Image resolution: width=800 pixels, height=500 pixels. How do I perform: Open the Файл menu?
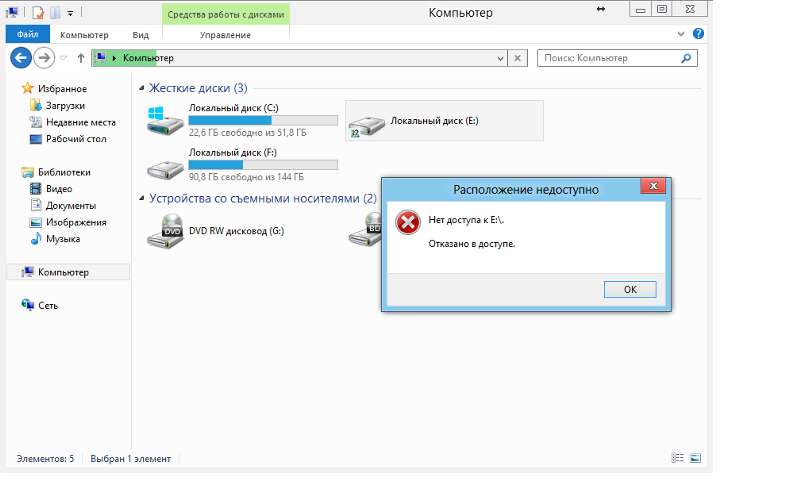[x=28, y=34]
